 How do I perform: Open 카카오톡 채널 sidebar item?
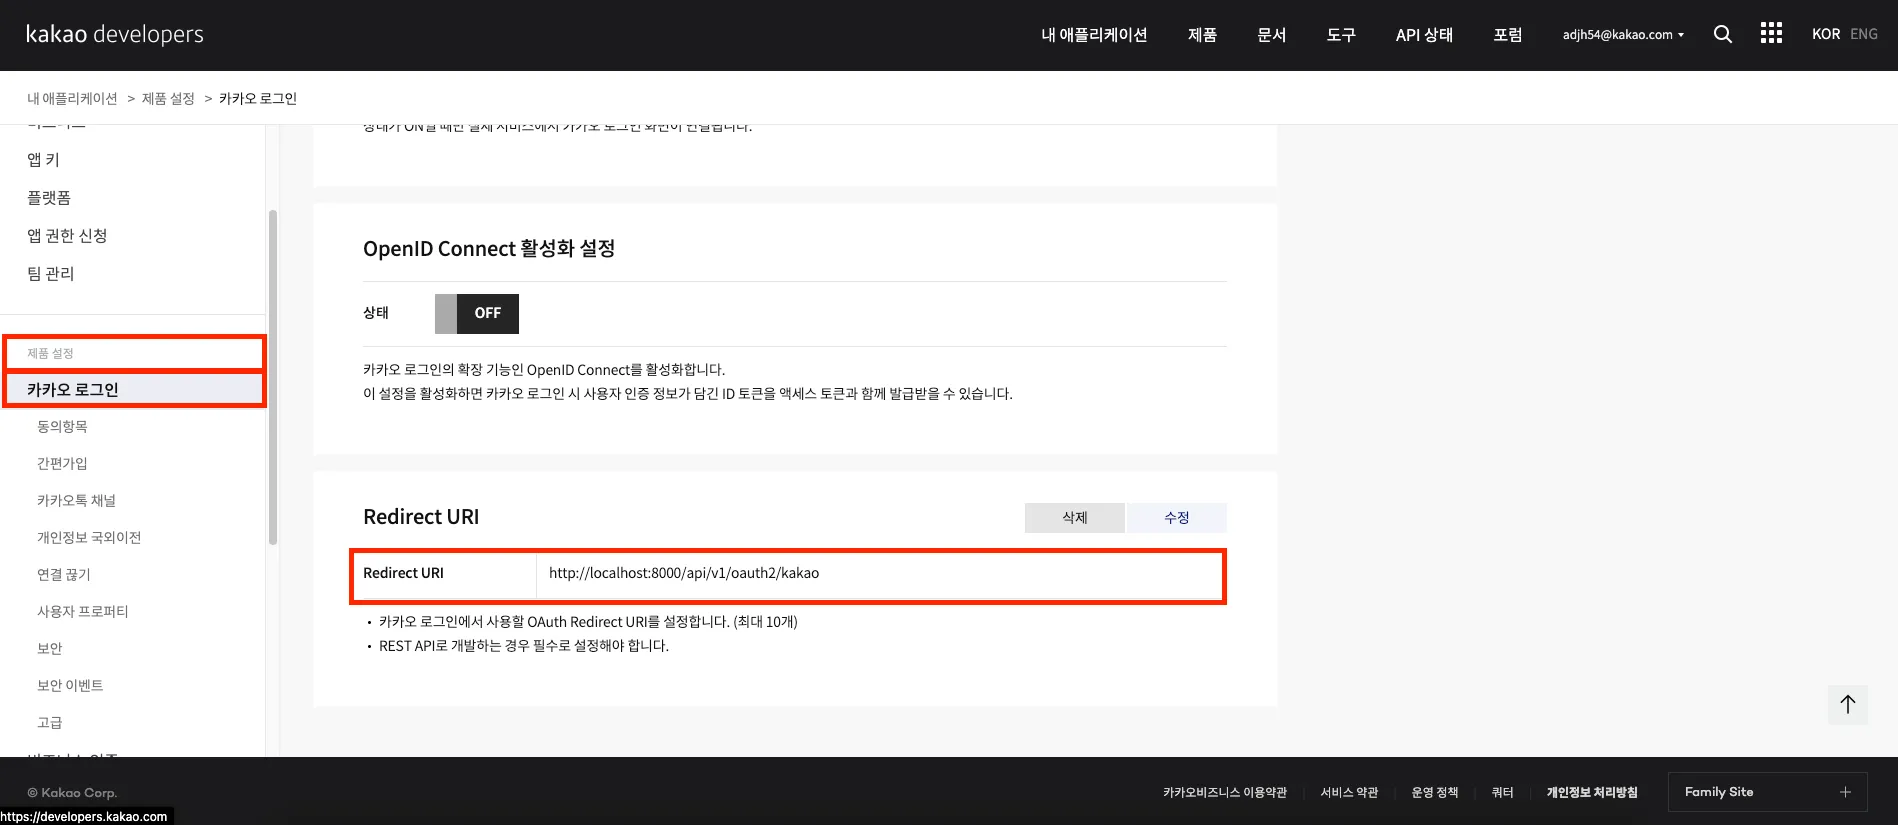tap(76, 500)
